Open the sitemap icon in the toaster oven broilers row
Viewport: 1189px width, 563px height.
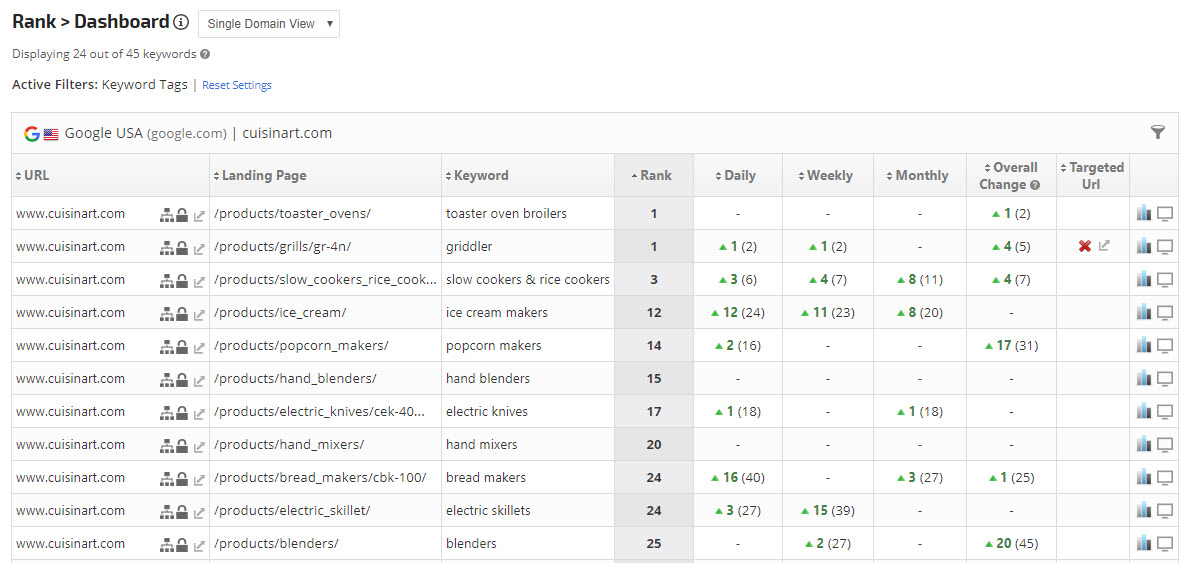point(167,215)
